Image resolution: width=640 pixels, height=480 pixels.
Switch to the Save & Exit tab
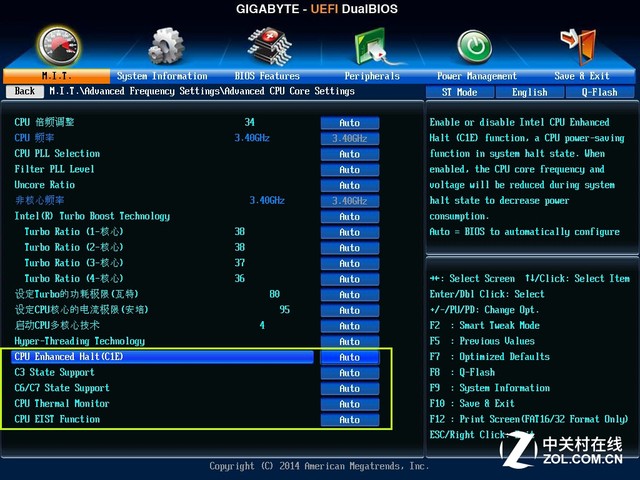pos(582,76)
